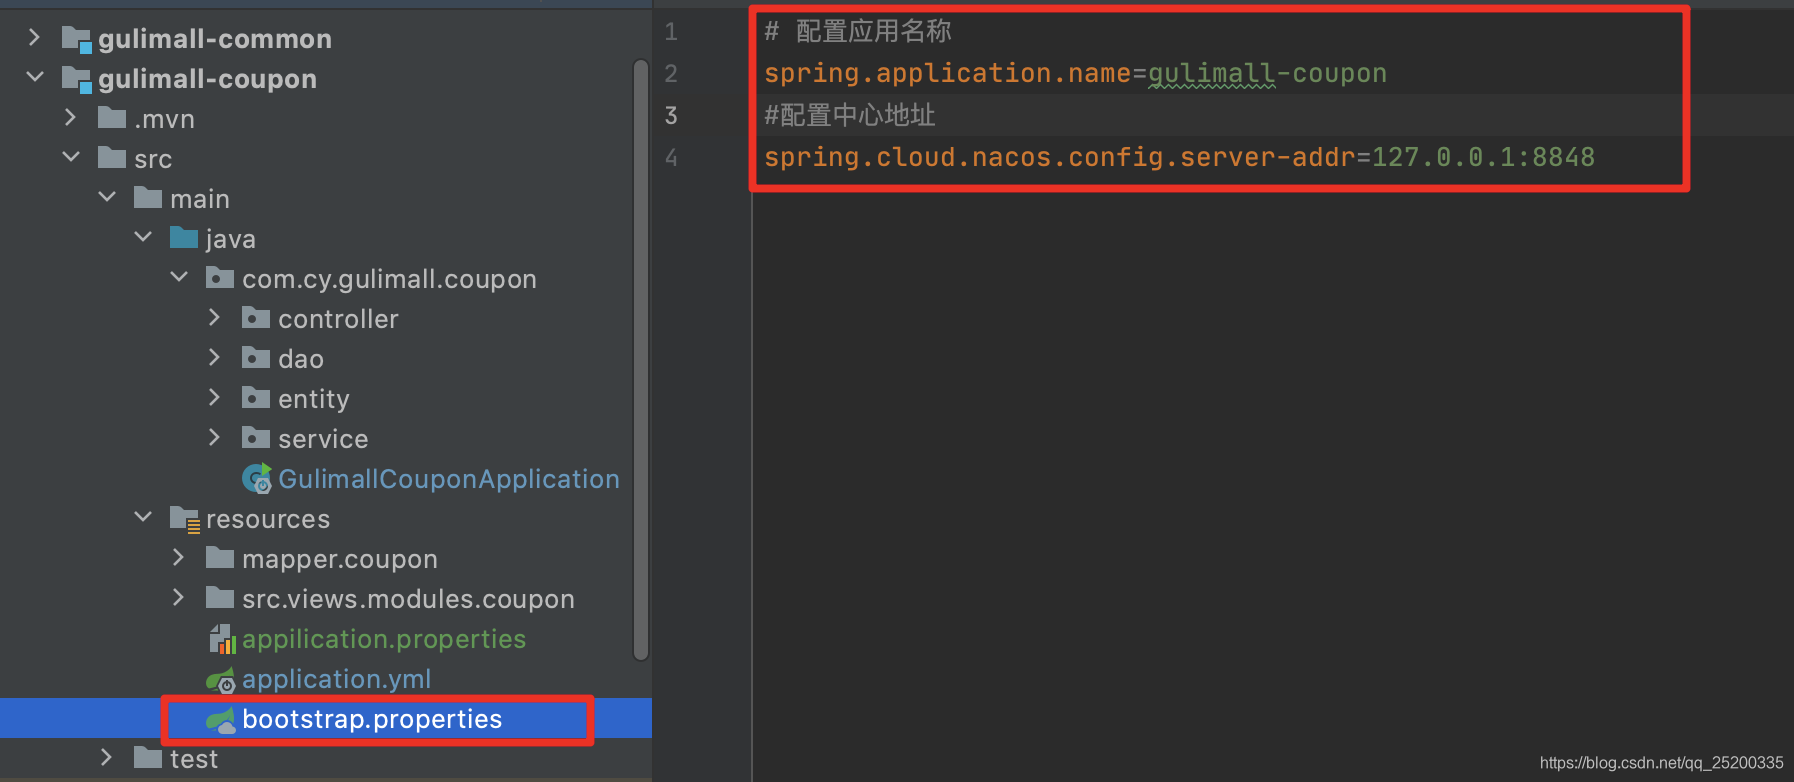Screen dimensions: 1794x782
Task: Select bootstrap.properties file
Action: 372,719
